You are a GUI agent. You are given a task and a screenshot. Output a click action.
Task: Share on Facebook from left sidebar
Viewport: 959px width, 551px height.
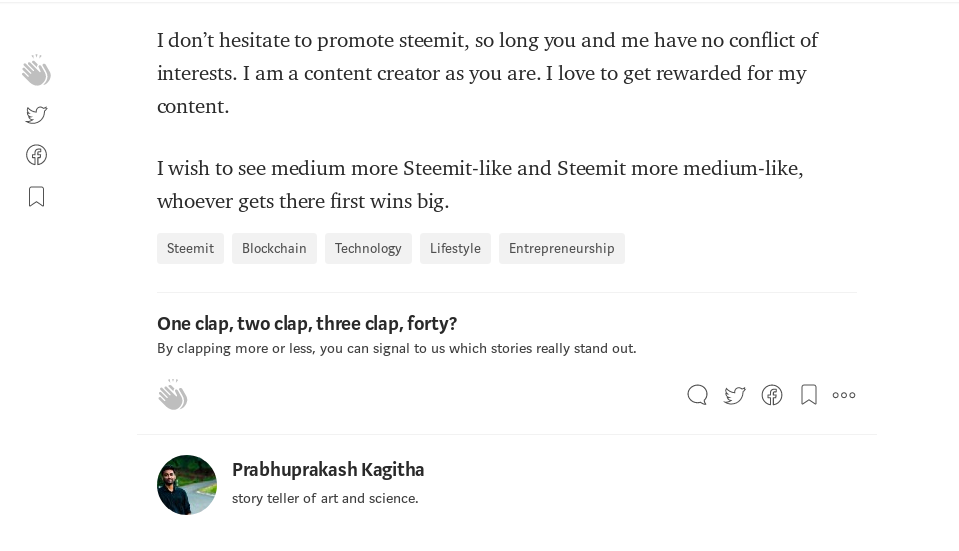pyautogui.click(x=37, y=155)
